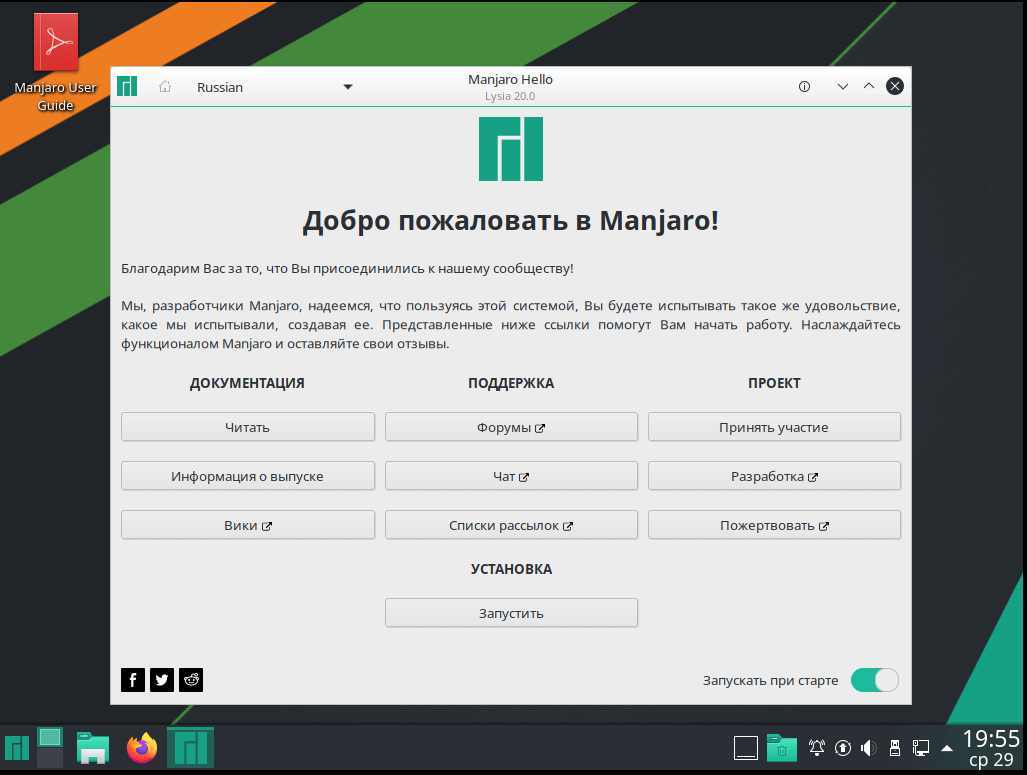Image resolution: width=1027 pixels, height=775 pixels.
Task: Open the Форумы support link
Action: click(511, 427)
